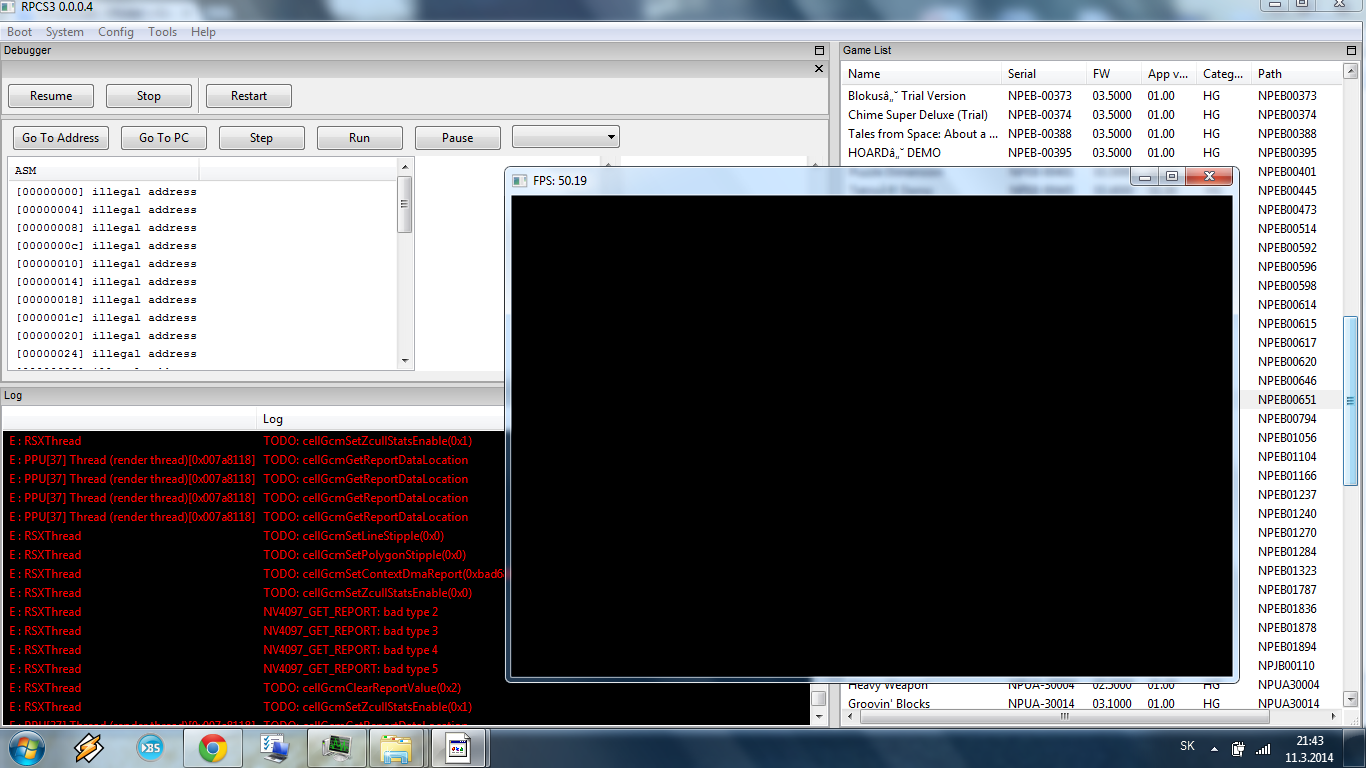This screenshot has height=768, width=1366.
Task: Click the Game List scrollbar thumb
Action: (x=1350, y=400)
